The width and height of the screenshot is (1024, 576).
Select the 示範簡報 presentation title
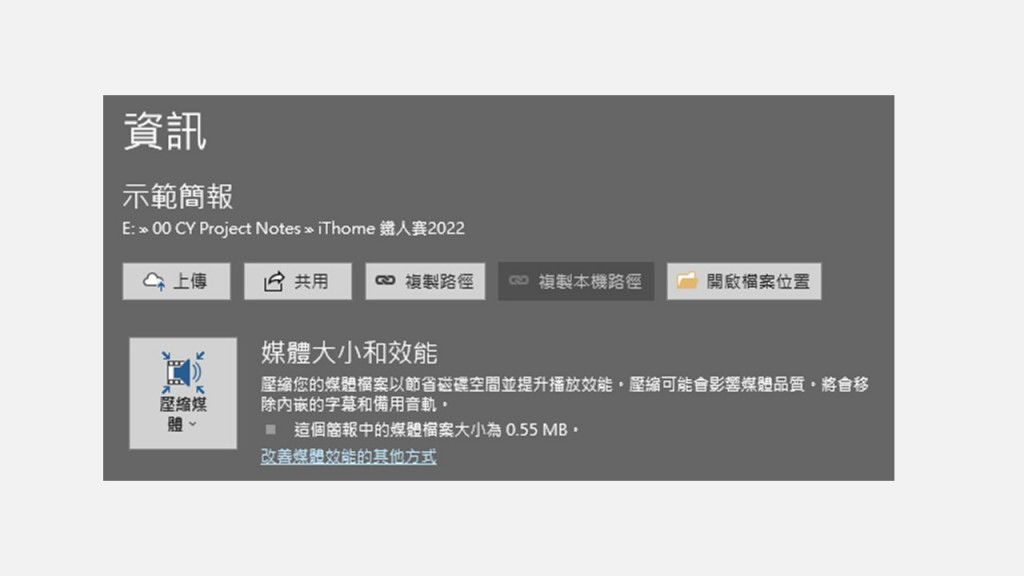tap(178, 197)
